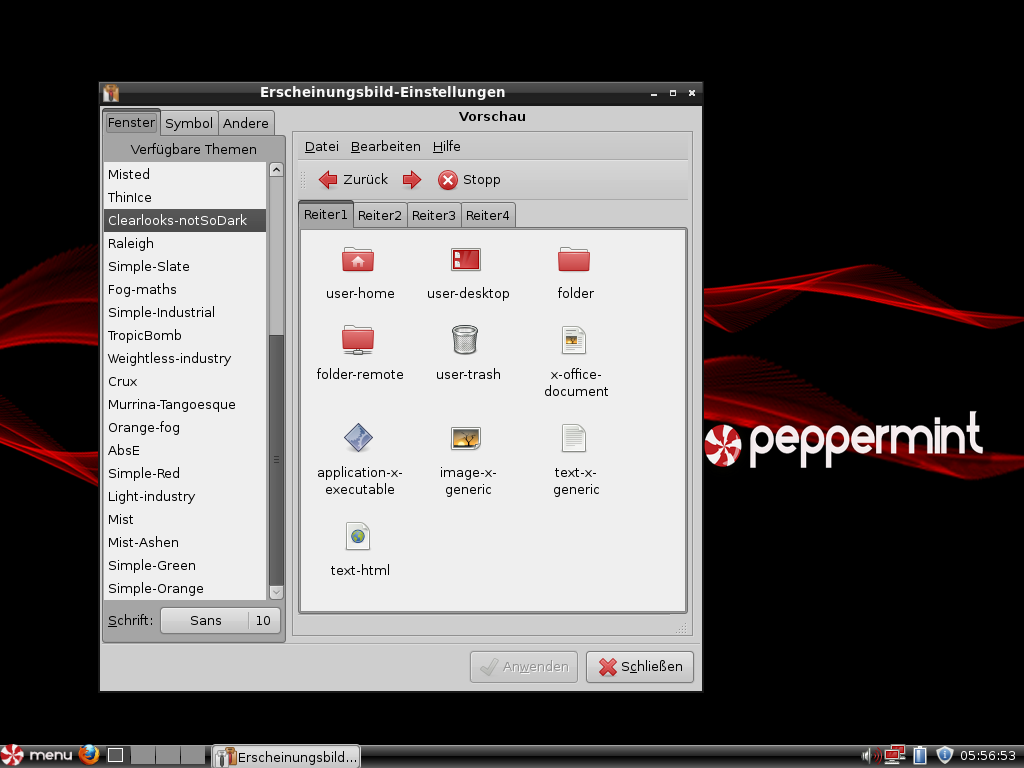1024x768 pixels.
Task: Open the Peppermint menu in the taskbar
Action: tap(40, 754)
